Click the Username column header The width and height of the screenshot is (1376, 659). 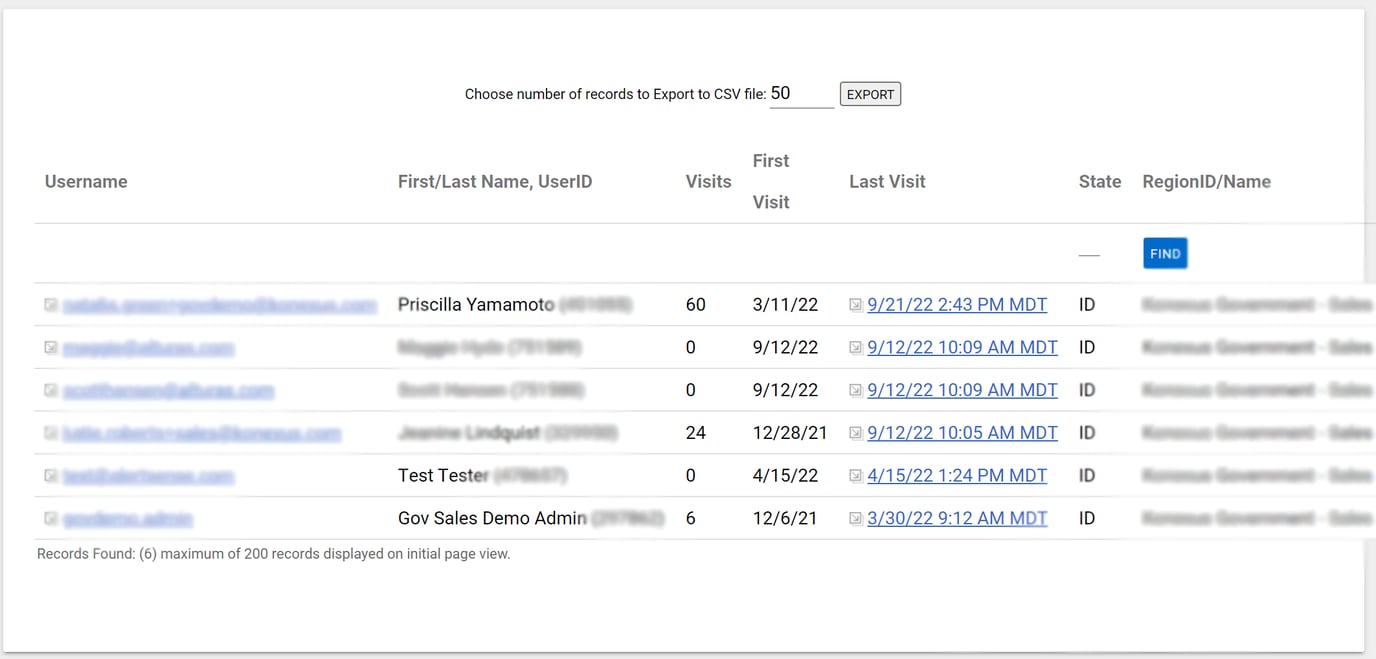pos(85,181)
